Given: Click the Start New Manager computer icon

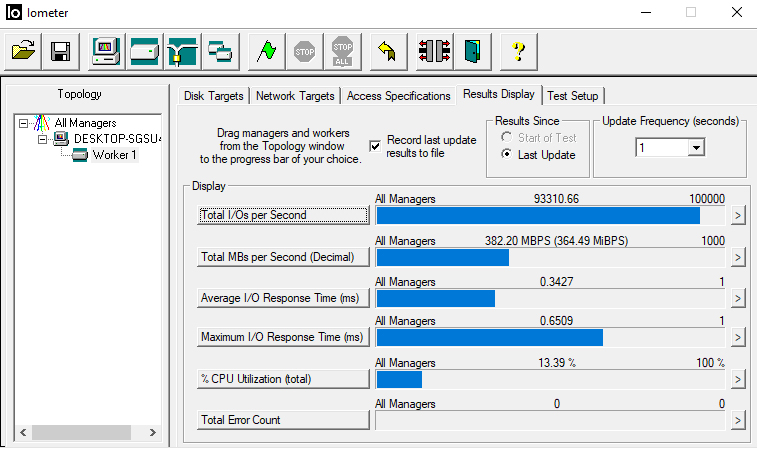Looking at the screenshot, I should point(106,50).
